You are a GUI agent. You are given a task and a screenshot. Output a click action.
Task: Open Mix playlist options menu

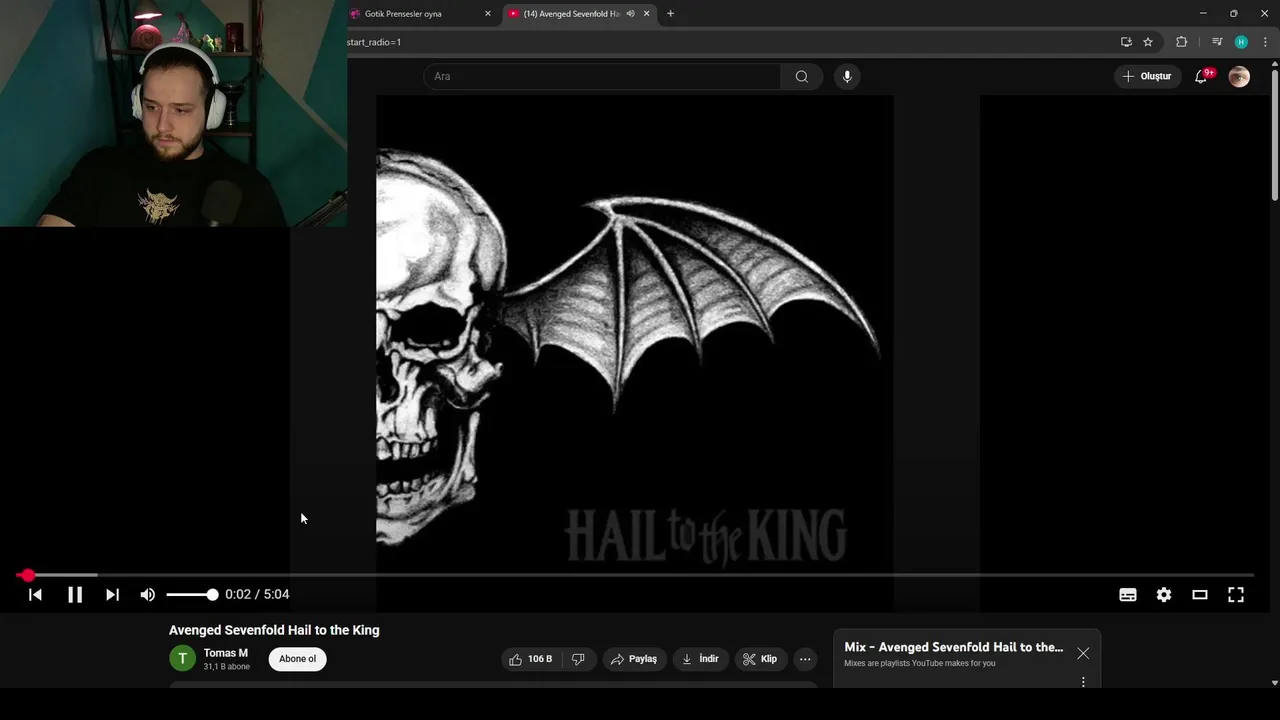click(1083, 682)
